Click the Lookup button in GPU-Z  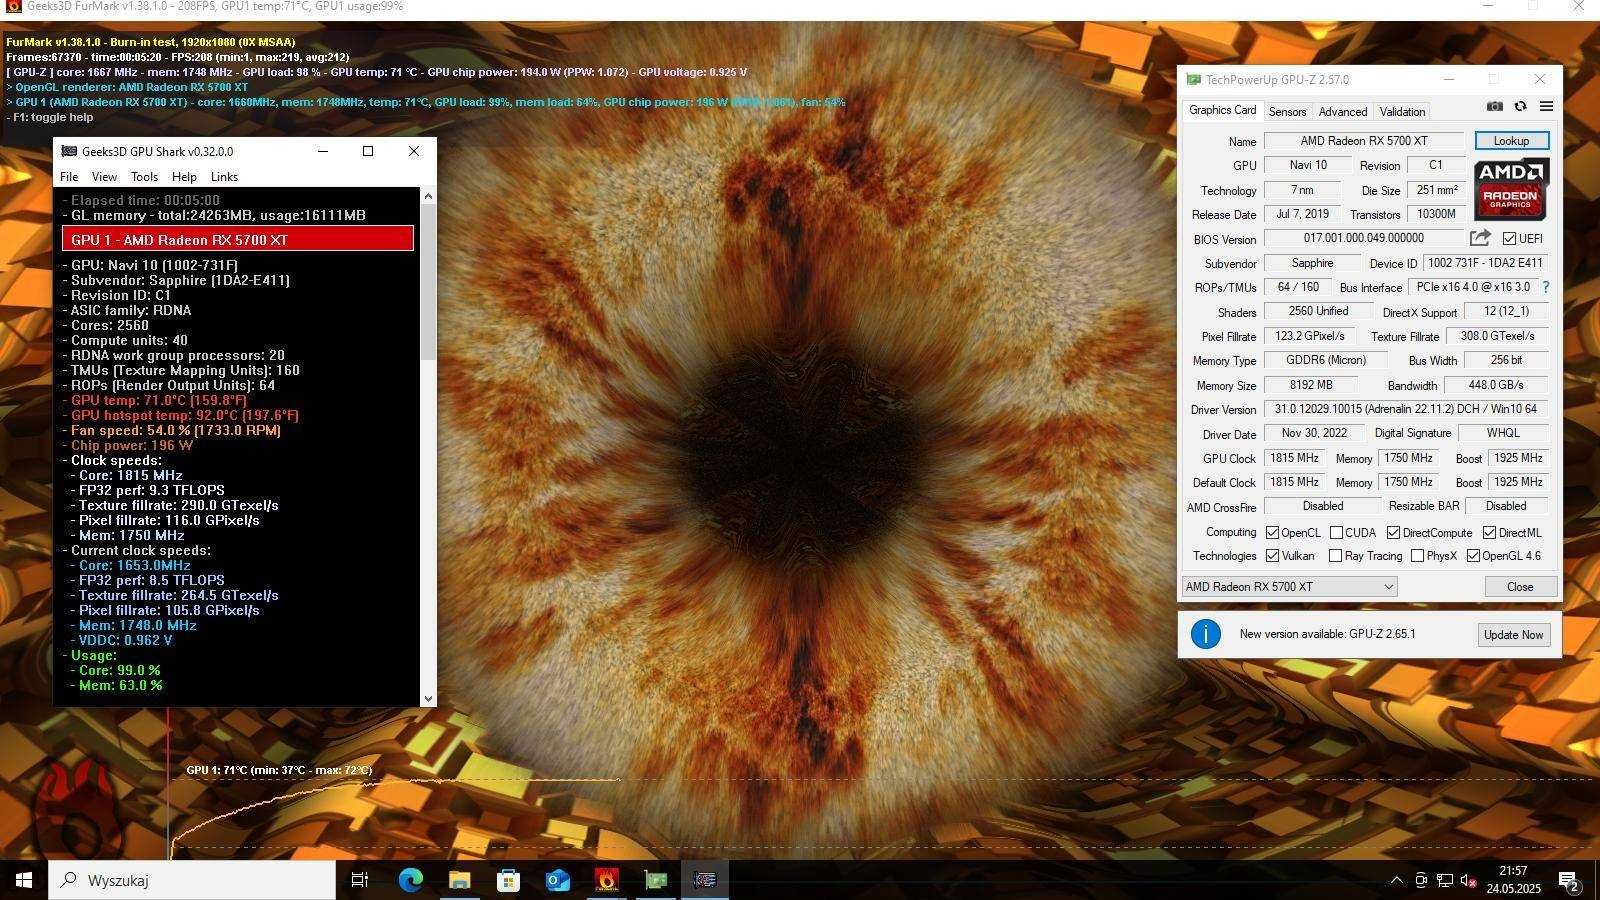pos(1511,141)
